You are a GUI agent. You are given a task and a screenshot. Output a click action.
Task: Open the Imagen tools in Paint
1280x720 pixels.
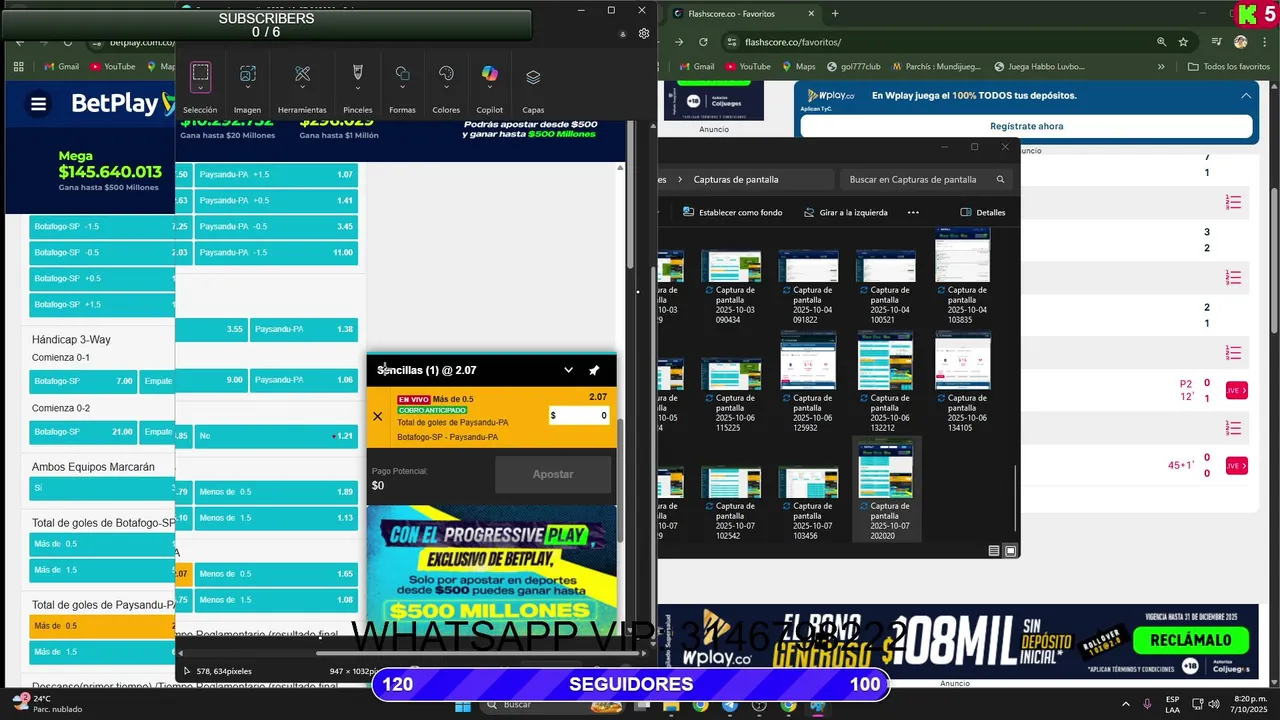[247, 87]
